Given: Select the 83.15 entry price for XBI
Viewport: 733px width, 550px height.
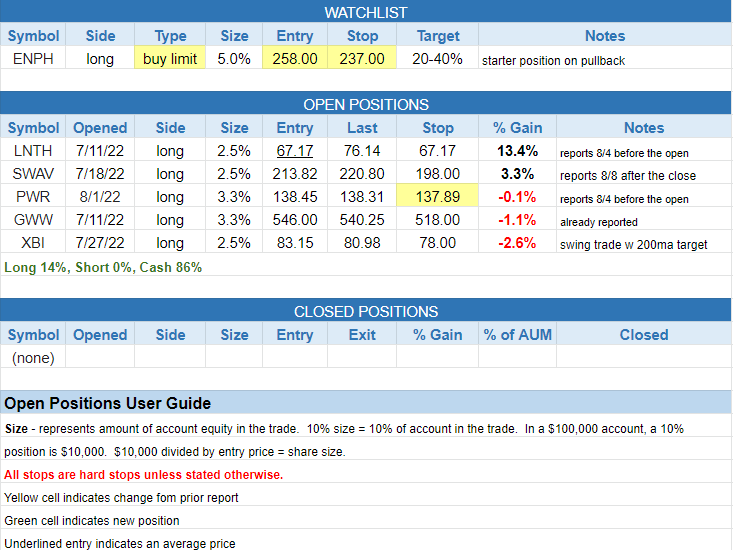Looking at the screenshot, I should [295, 243].
